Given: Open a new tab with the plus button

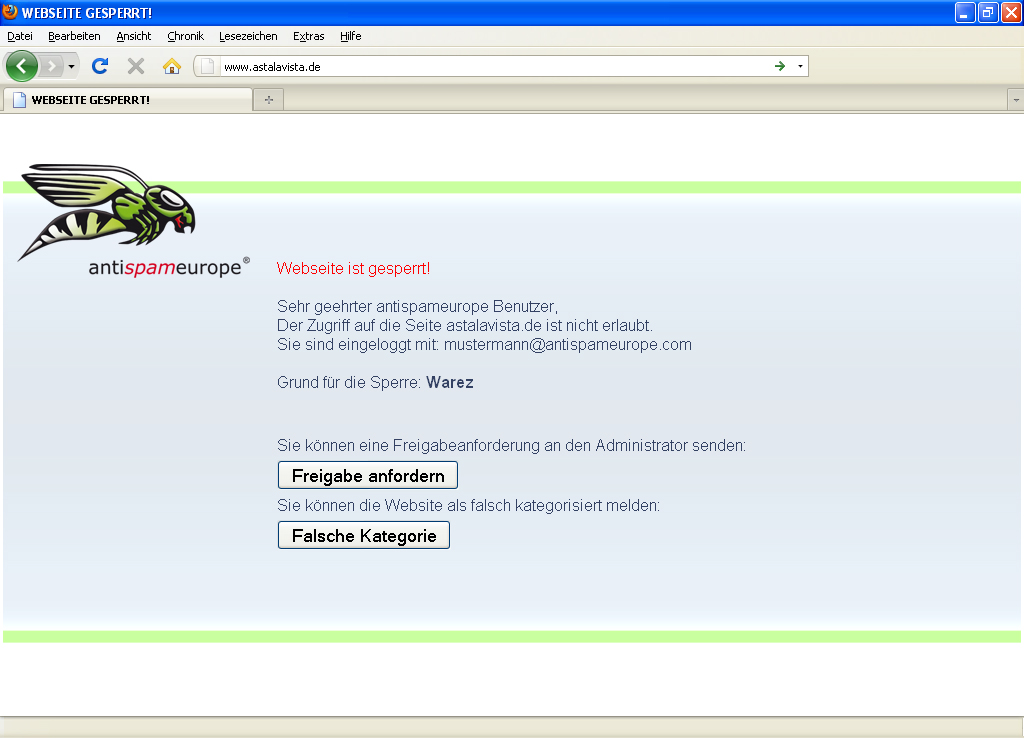Looking at the screenshot, I should pyautogui.click(x=268, y=100).
